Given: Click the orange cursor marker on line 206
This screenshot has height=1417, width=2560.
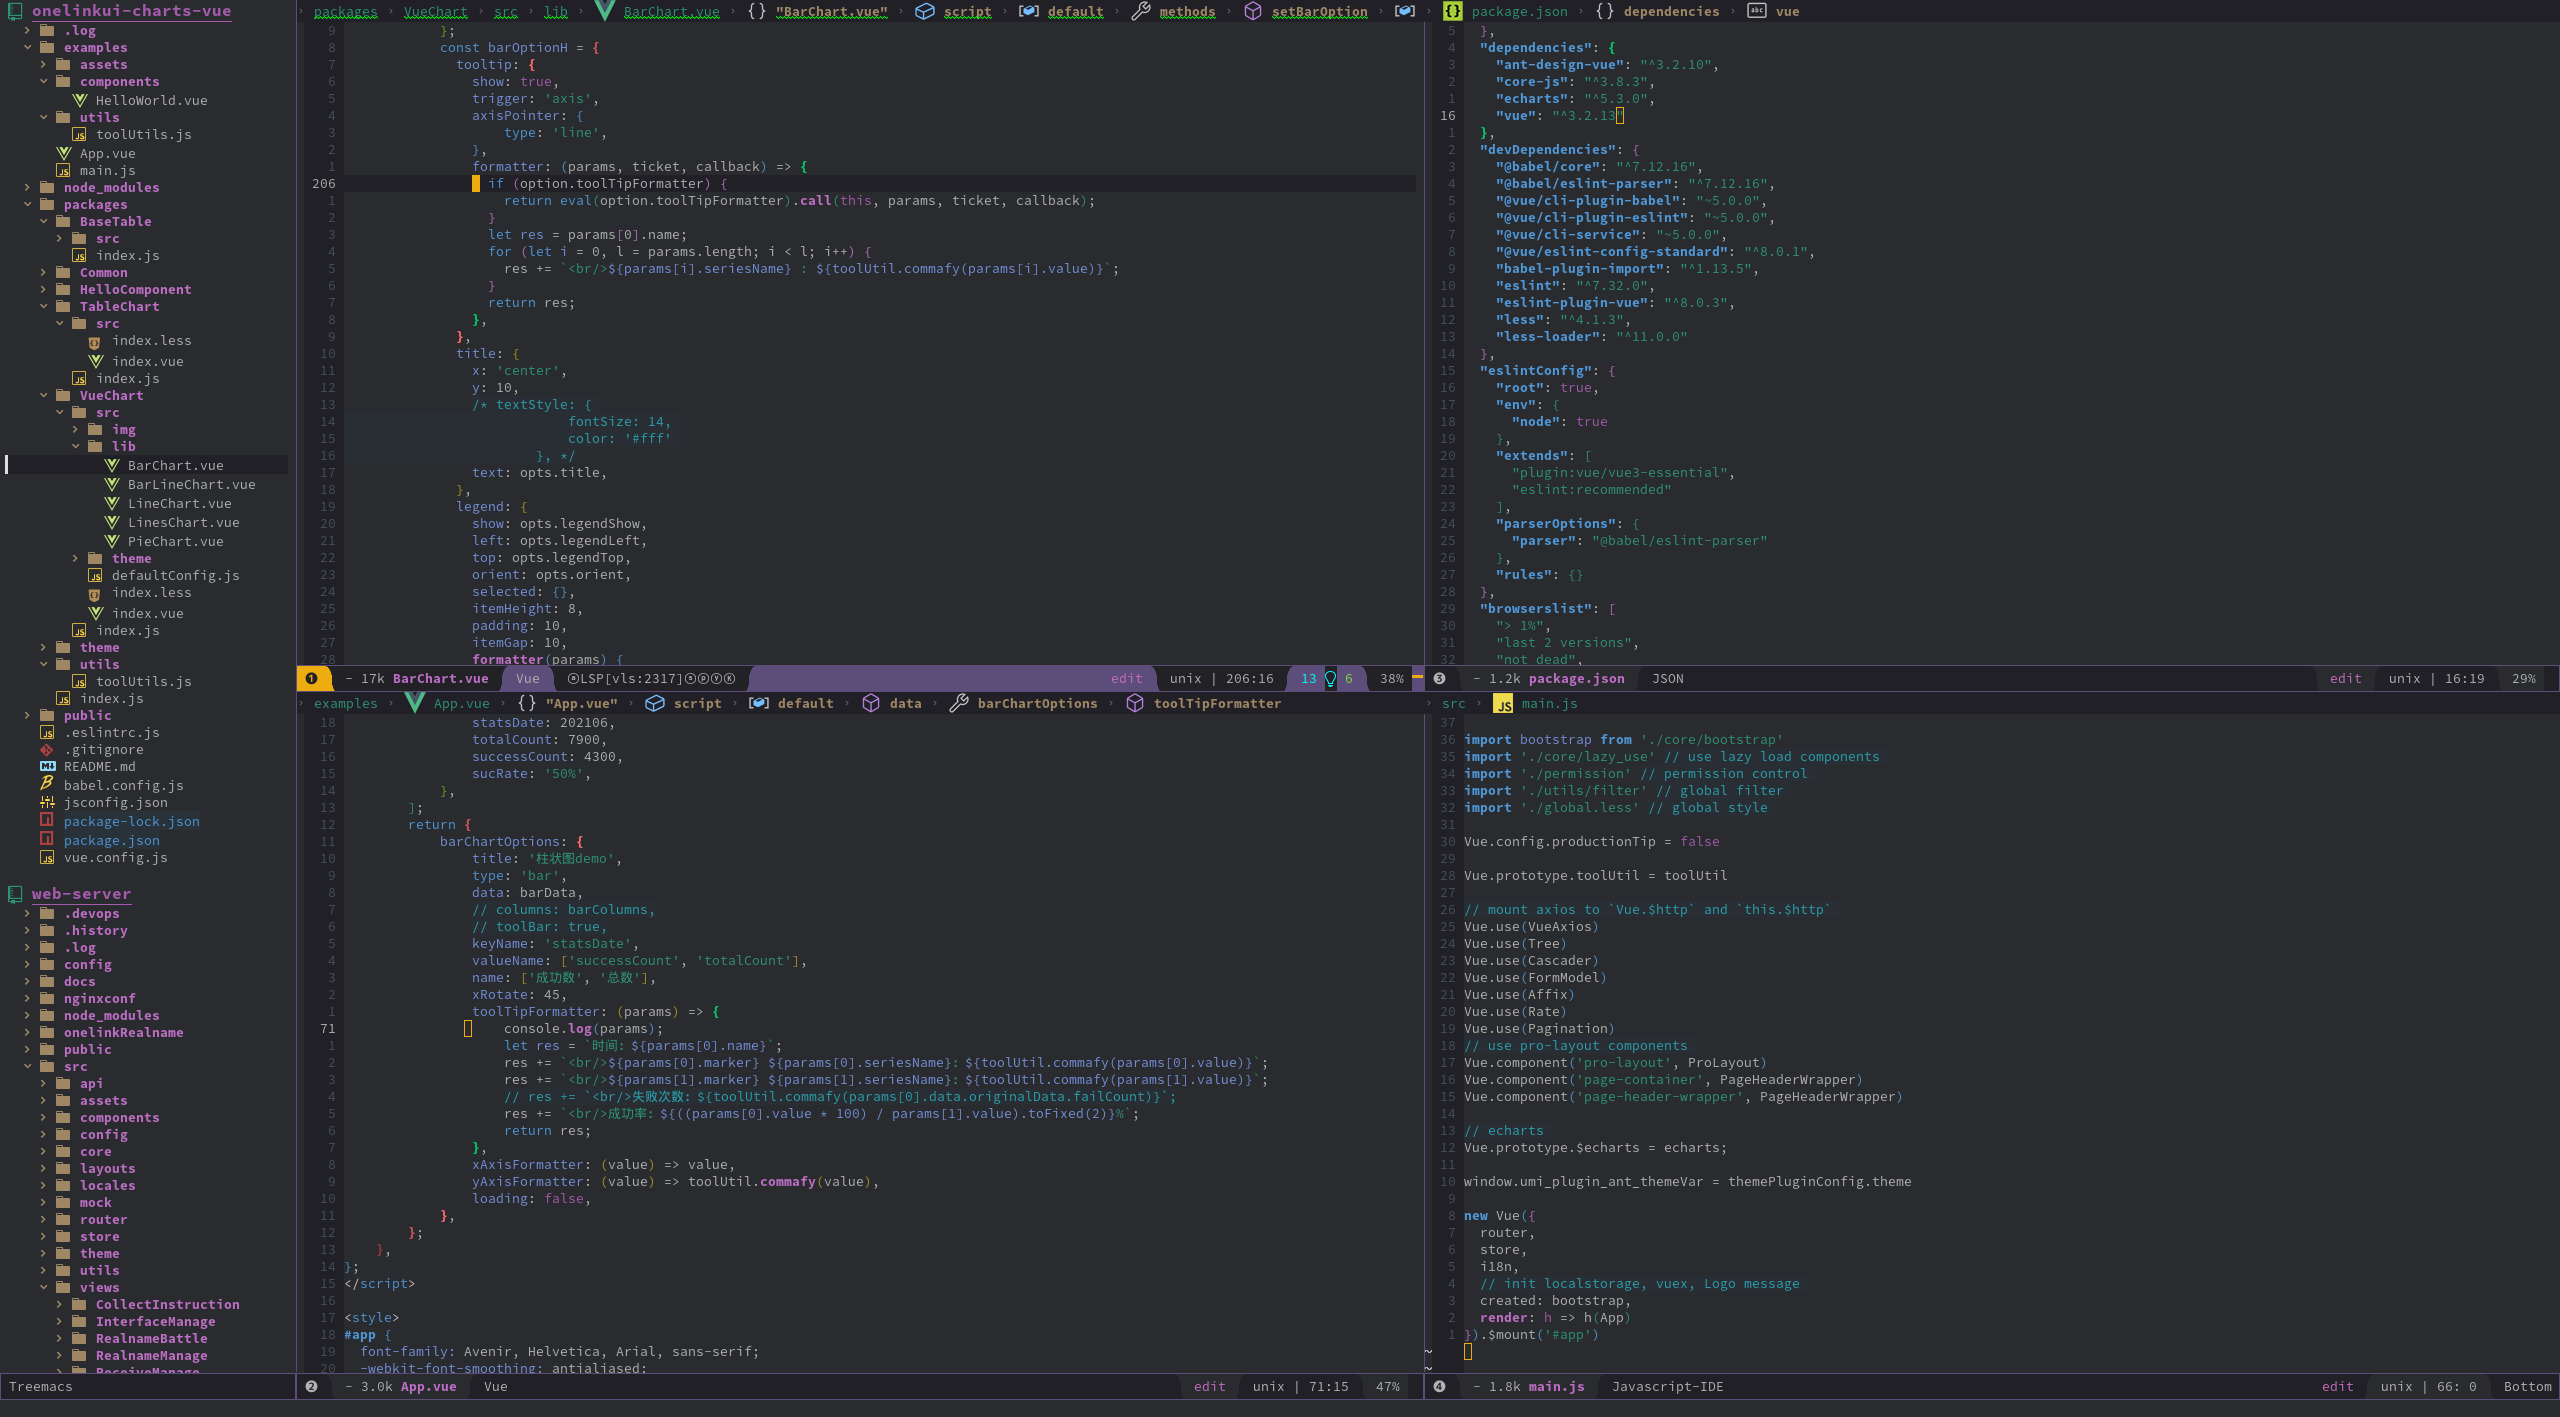Looking at the screenshot, I should click(476, 183).
